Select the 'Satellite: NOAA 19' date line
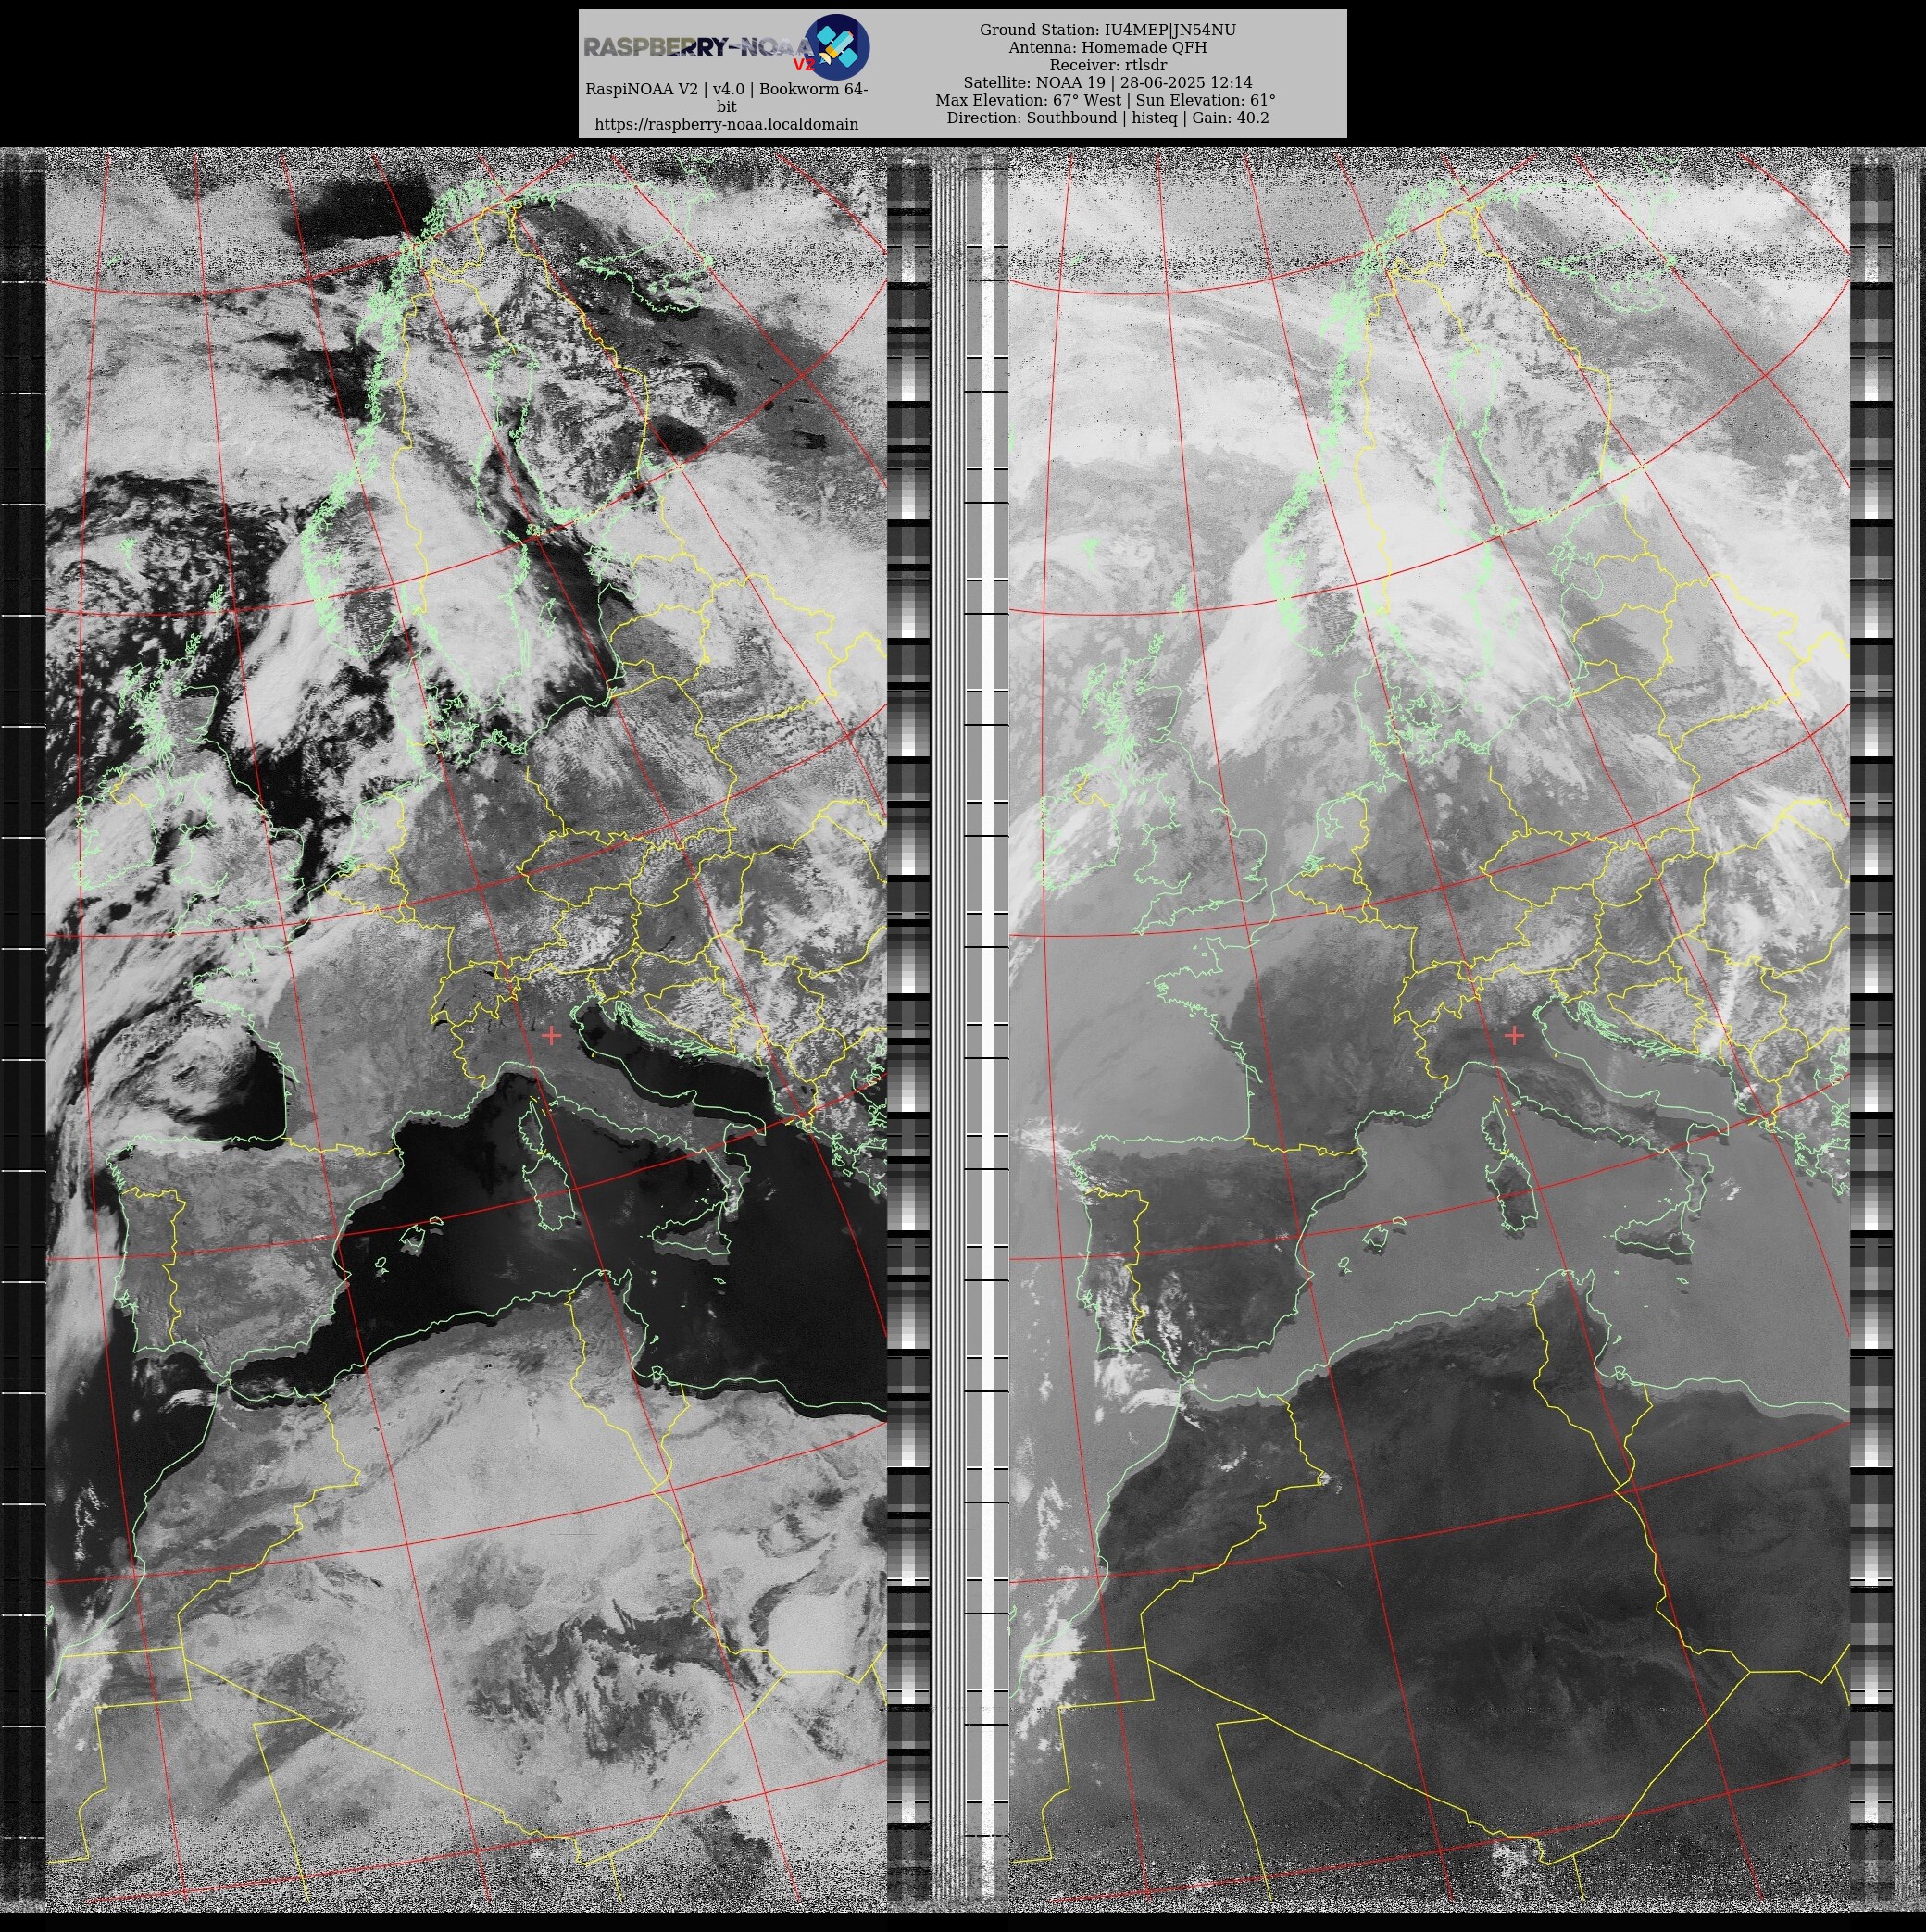1926x1932 pixels. click(1107, 82)
